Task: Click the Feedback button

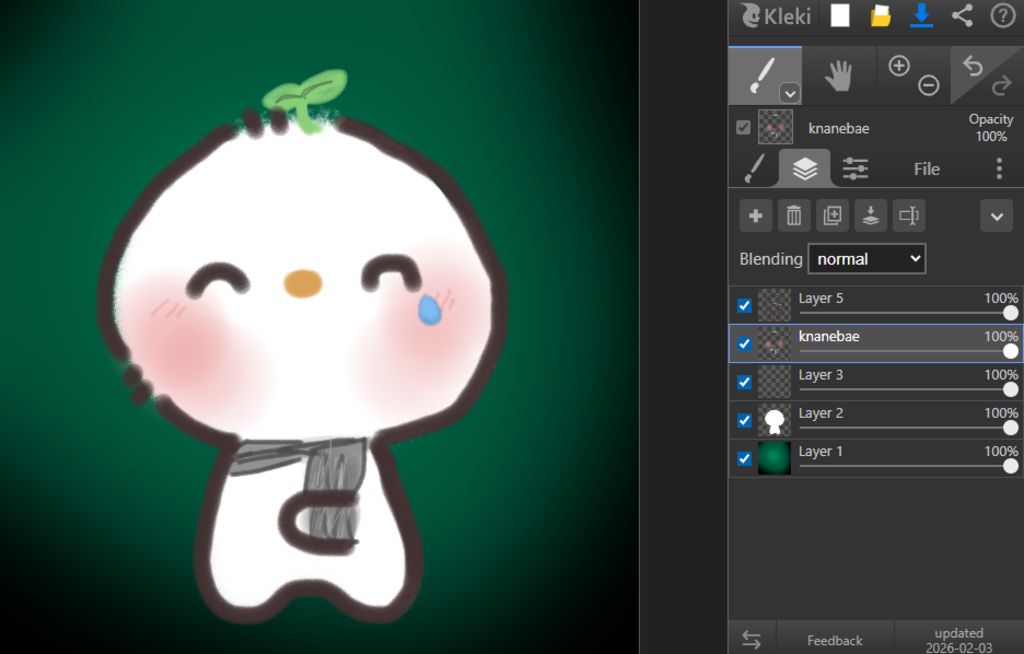Action: [835, 640]
